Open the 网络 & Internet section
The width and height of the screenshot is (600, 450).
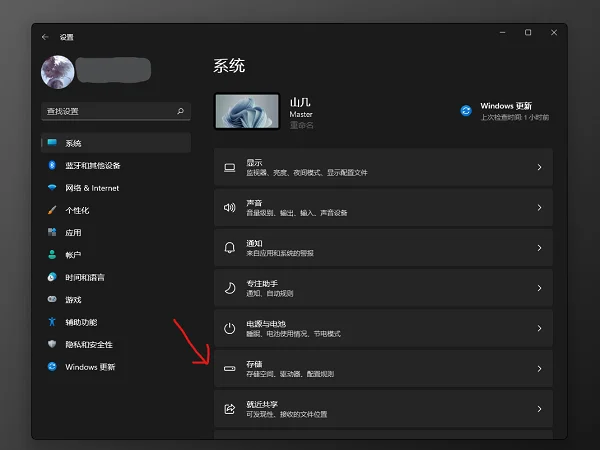(92, 188)
